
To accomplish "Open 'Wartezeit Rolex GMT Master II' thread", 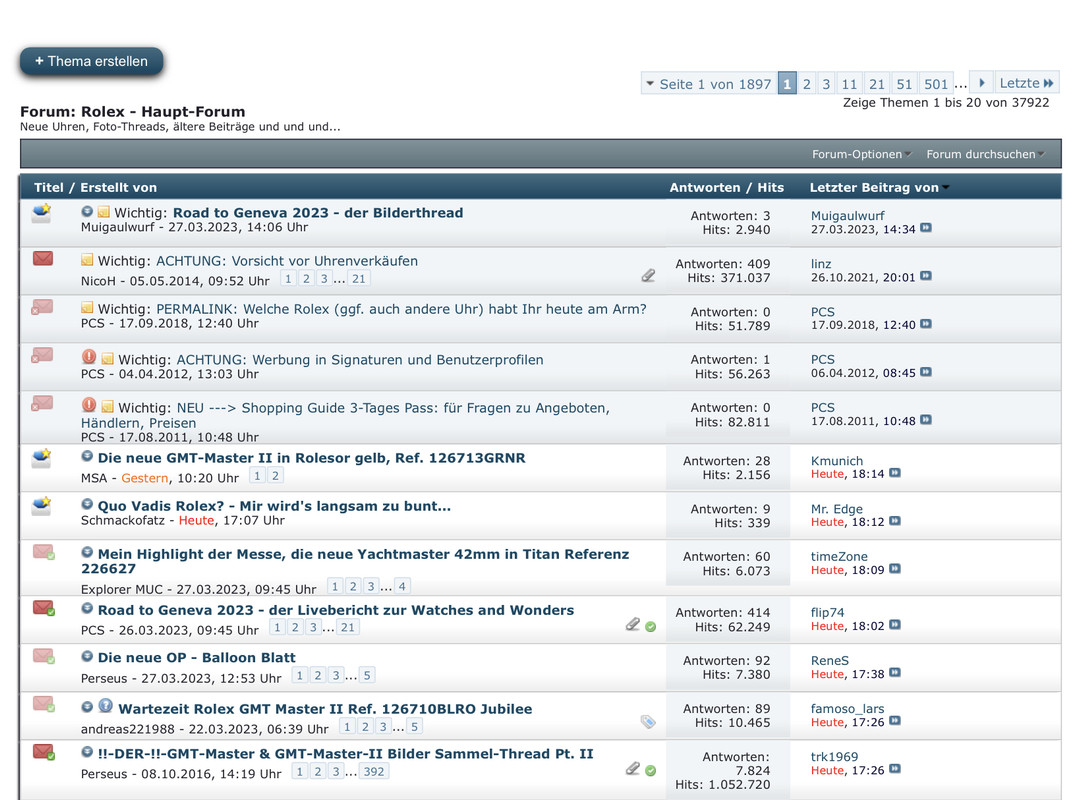I will point(325,709).
